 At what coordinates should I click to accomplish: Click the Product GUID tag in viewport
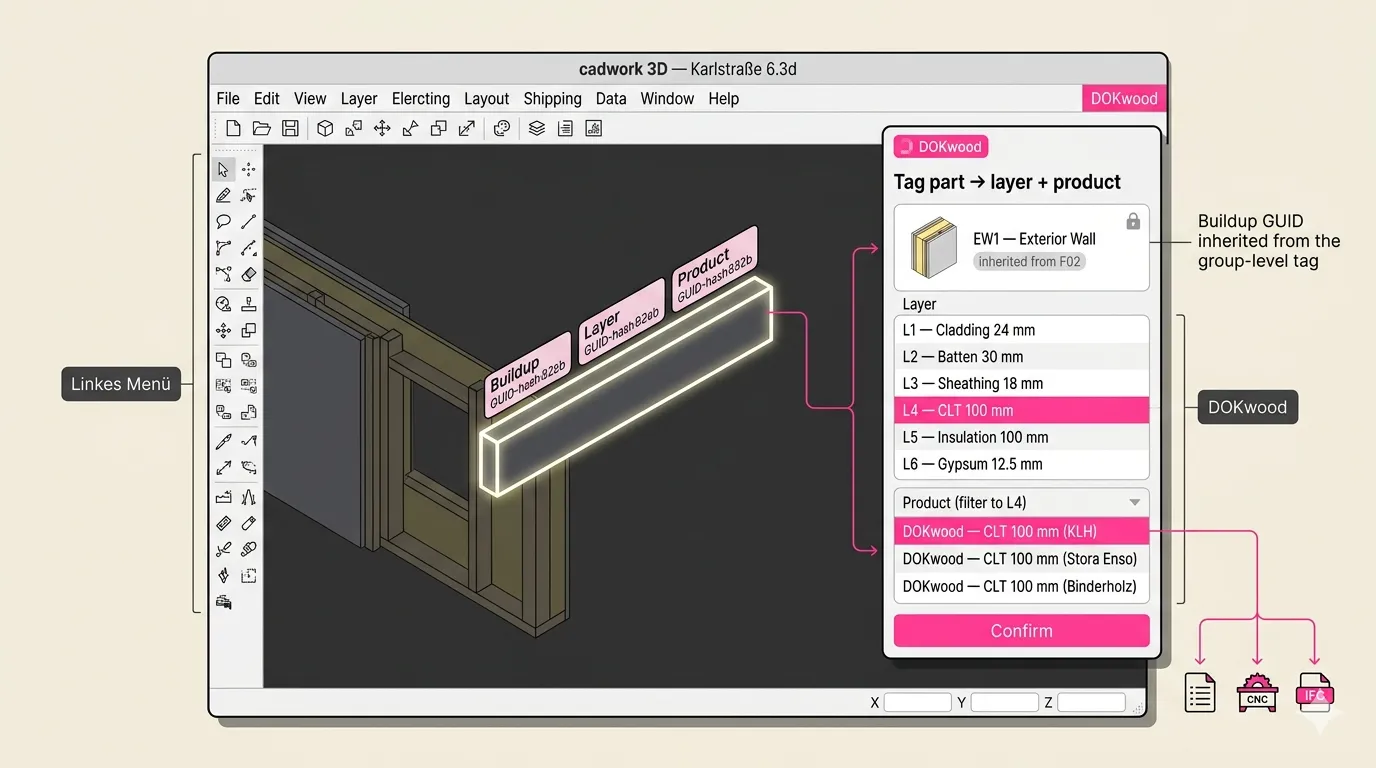tap(715, 270)
